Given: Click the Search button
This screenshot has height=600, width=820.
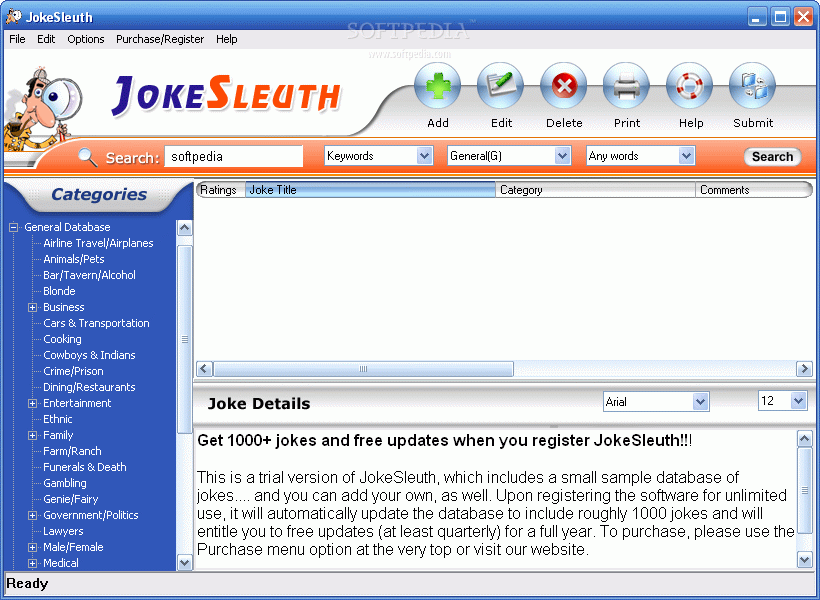Looking at the screenshot, I should 772,156.
